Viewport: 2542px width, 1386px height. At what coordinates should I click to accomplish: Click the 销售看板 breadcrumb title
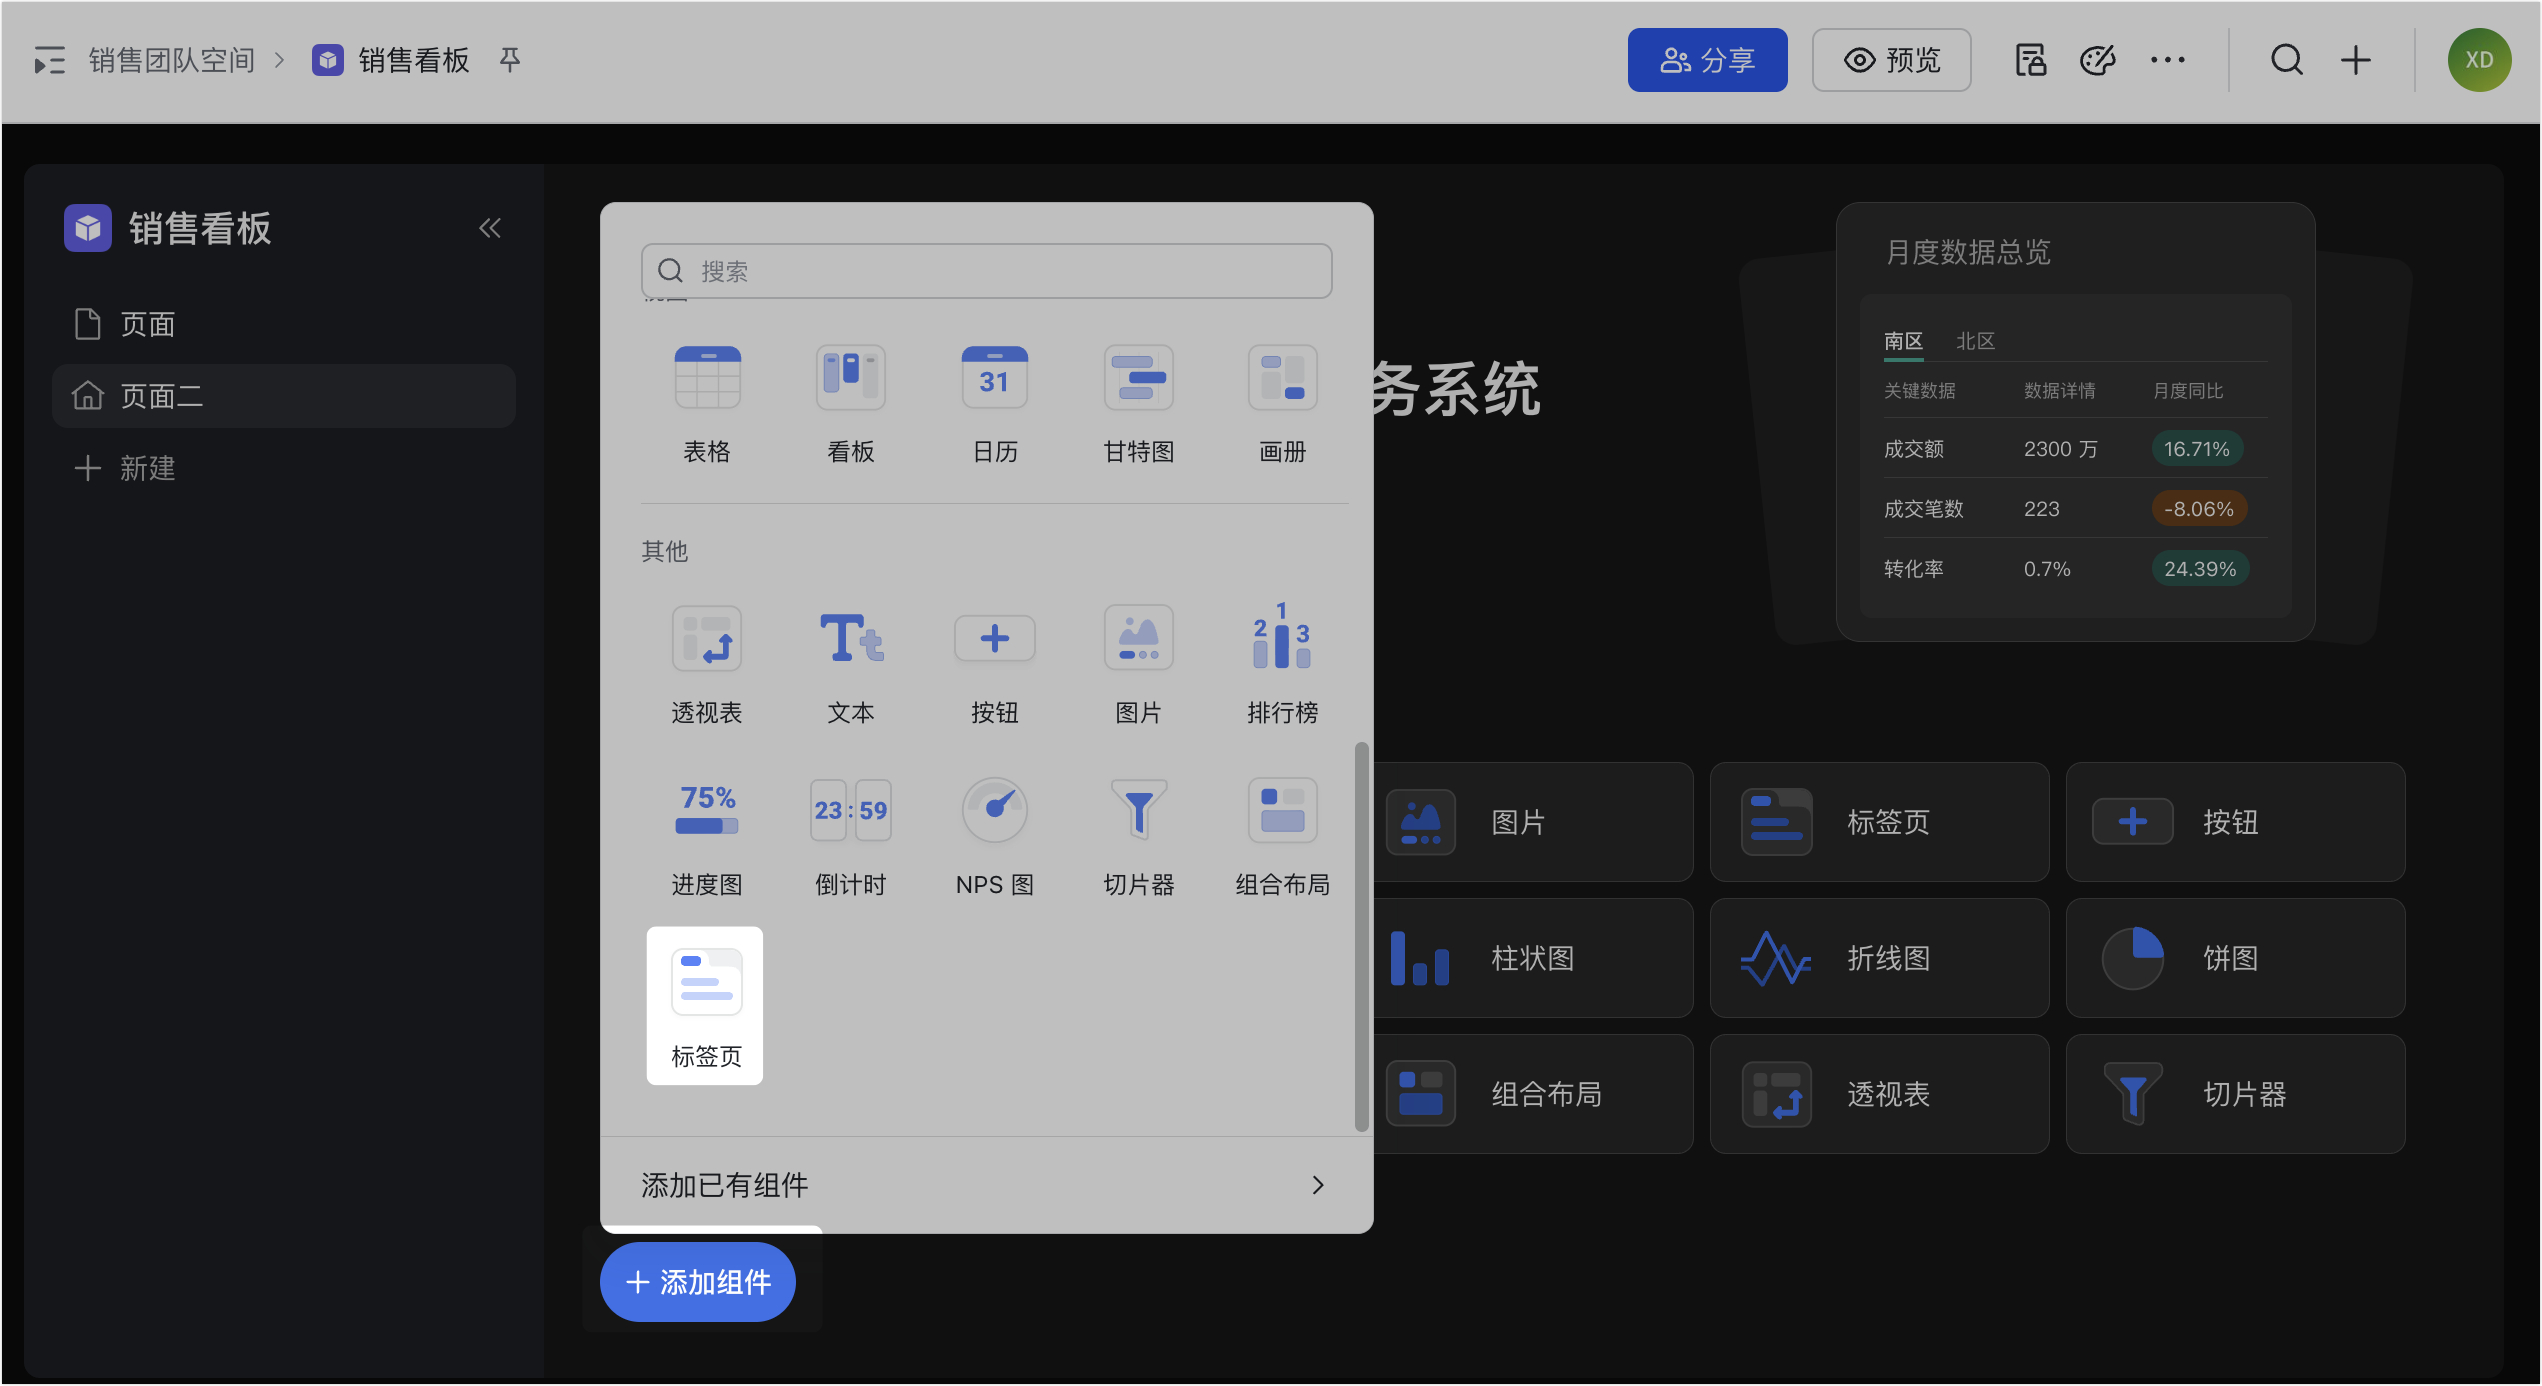414,61
